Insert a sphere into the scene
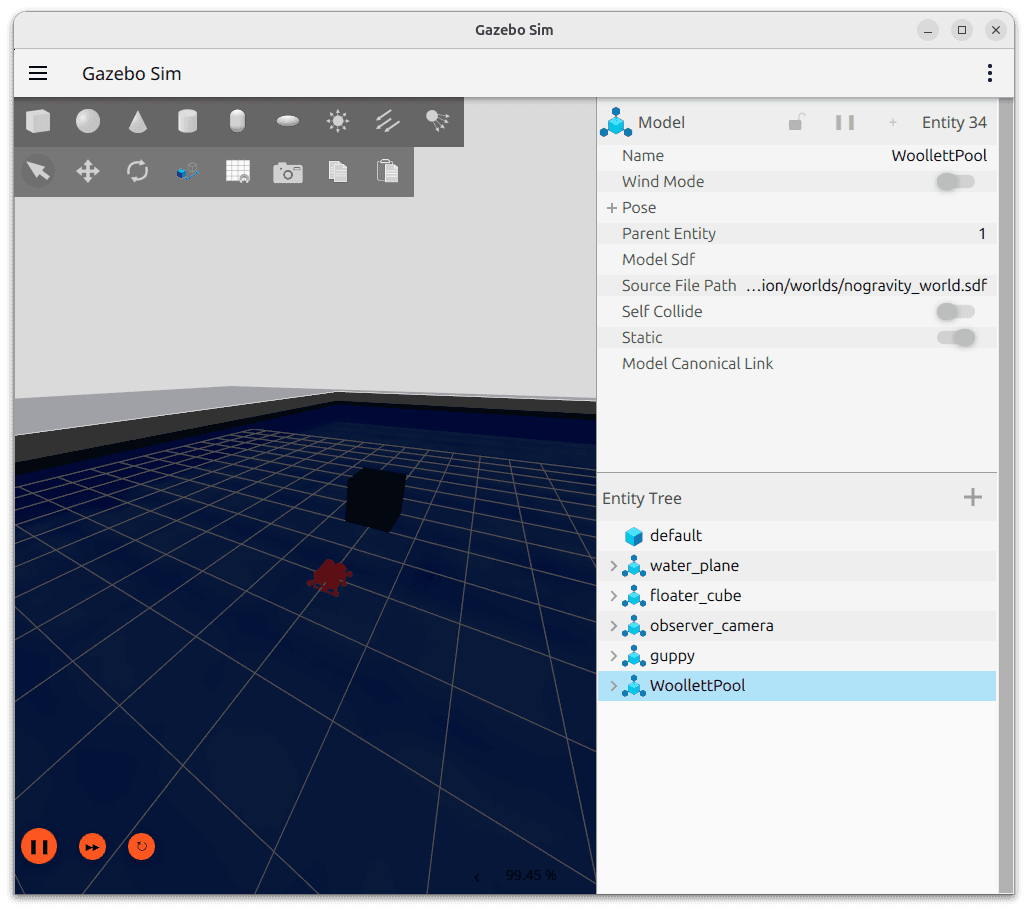1028x911 pixels. click(x=88, y=120)
